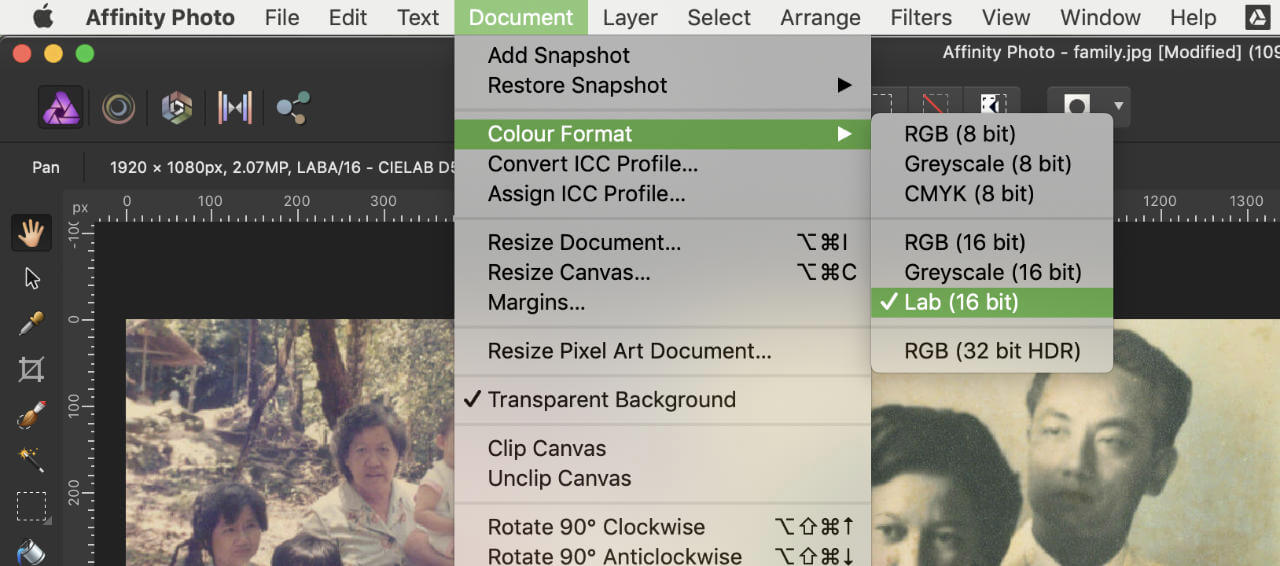Screen dimensions: 1280x566
Task: Choose Greyscale (8 bit) colour format
Action: (991, 164)
